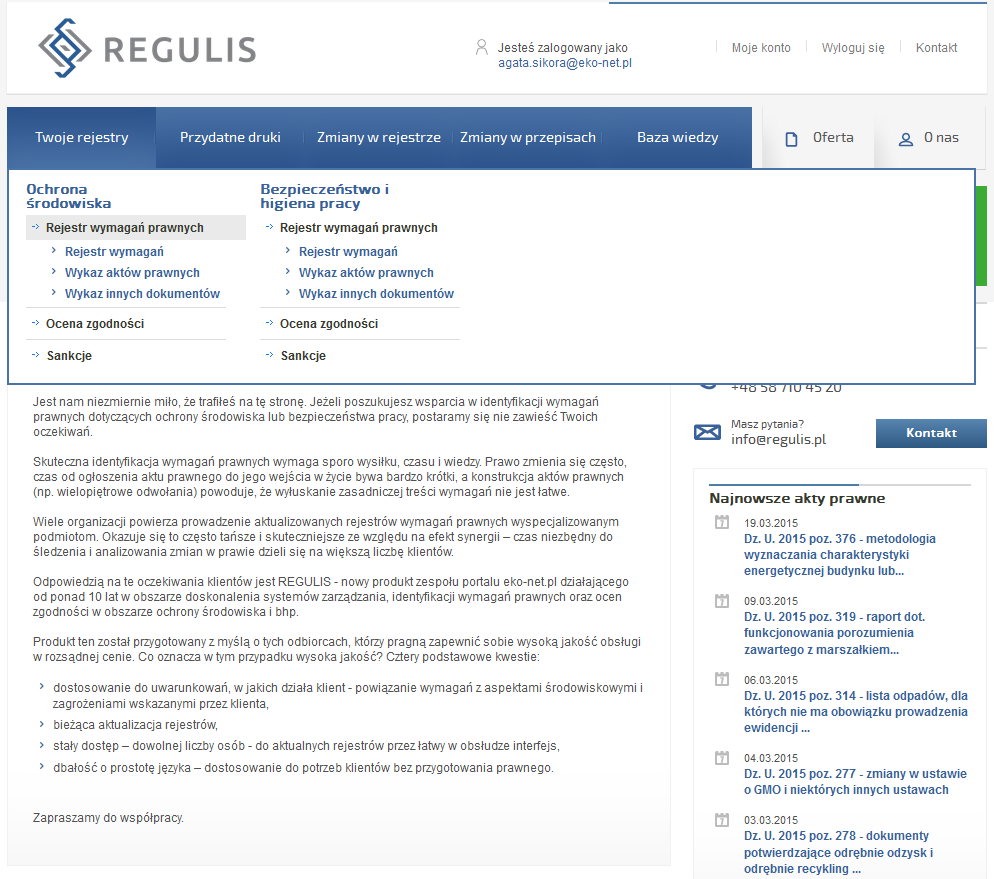The height and width of the screenshot is (879, 994).
Task: Open Rejestr wymagań under Bezpieczeństwo i higiena pracy
Action: [x=348, y=252]
